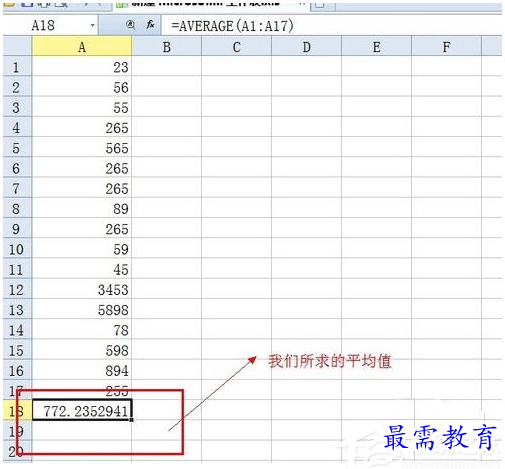
Task: Click the select-all corner box
Action: pos(17,46)
